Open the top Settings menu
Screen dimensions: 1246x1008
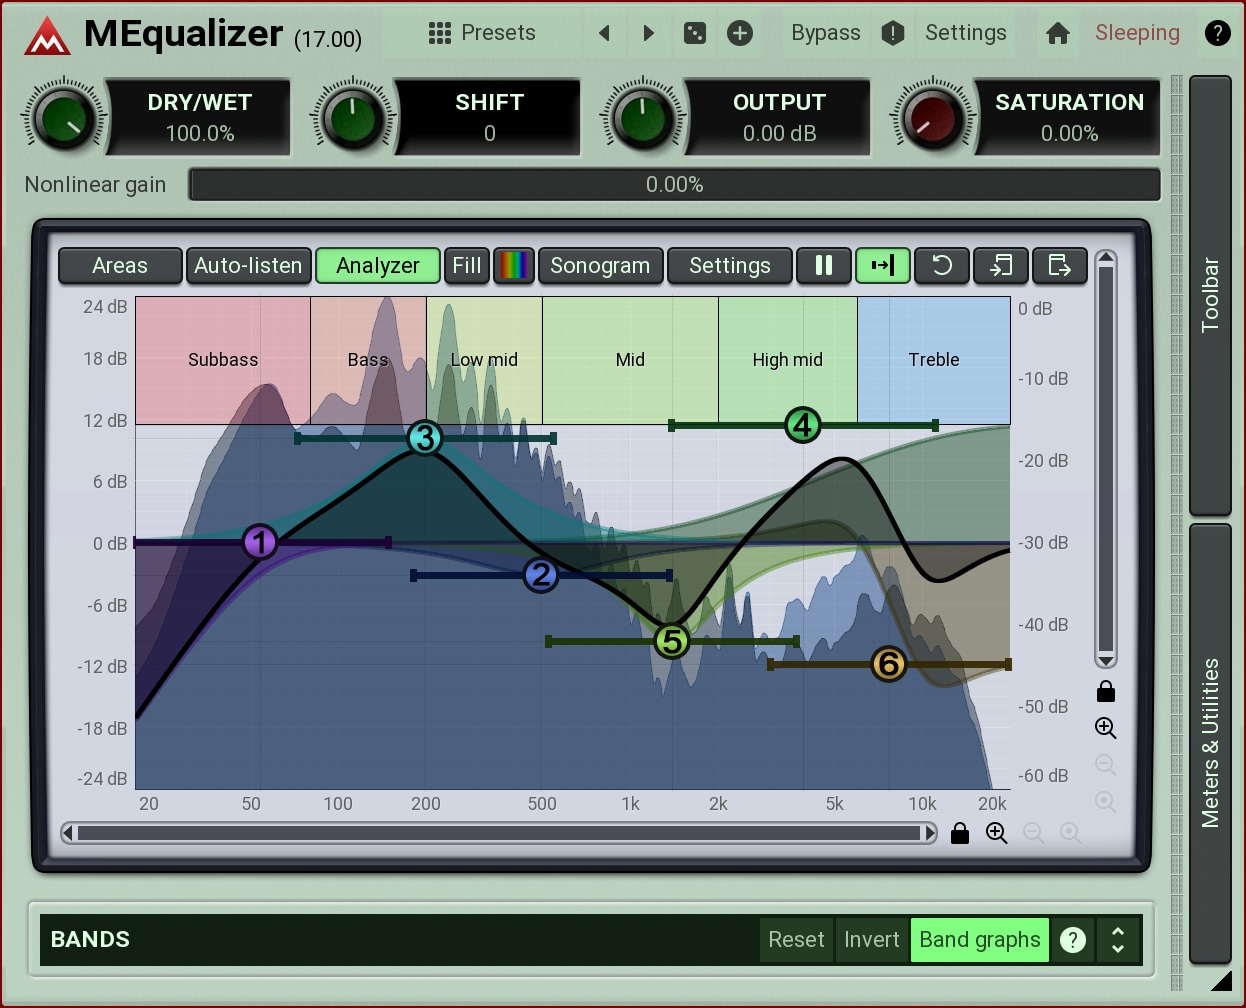965,33
